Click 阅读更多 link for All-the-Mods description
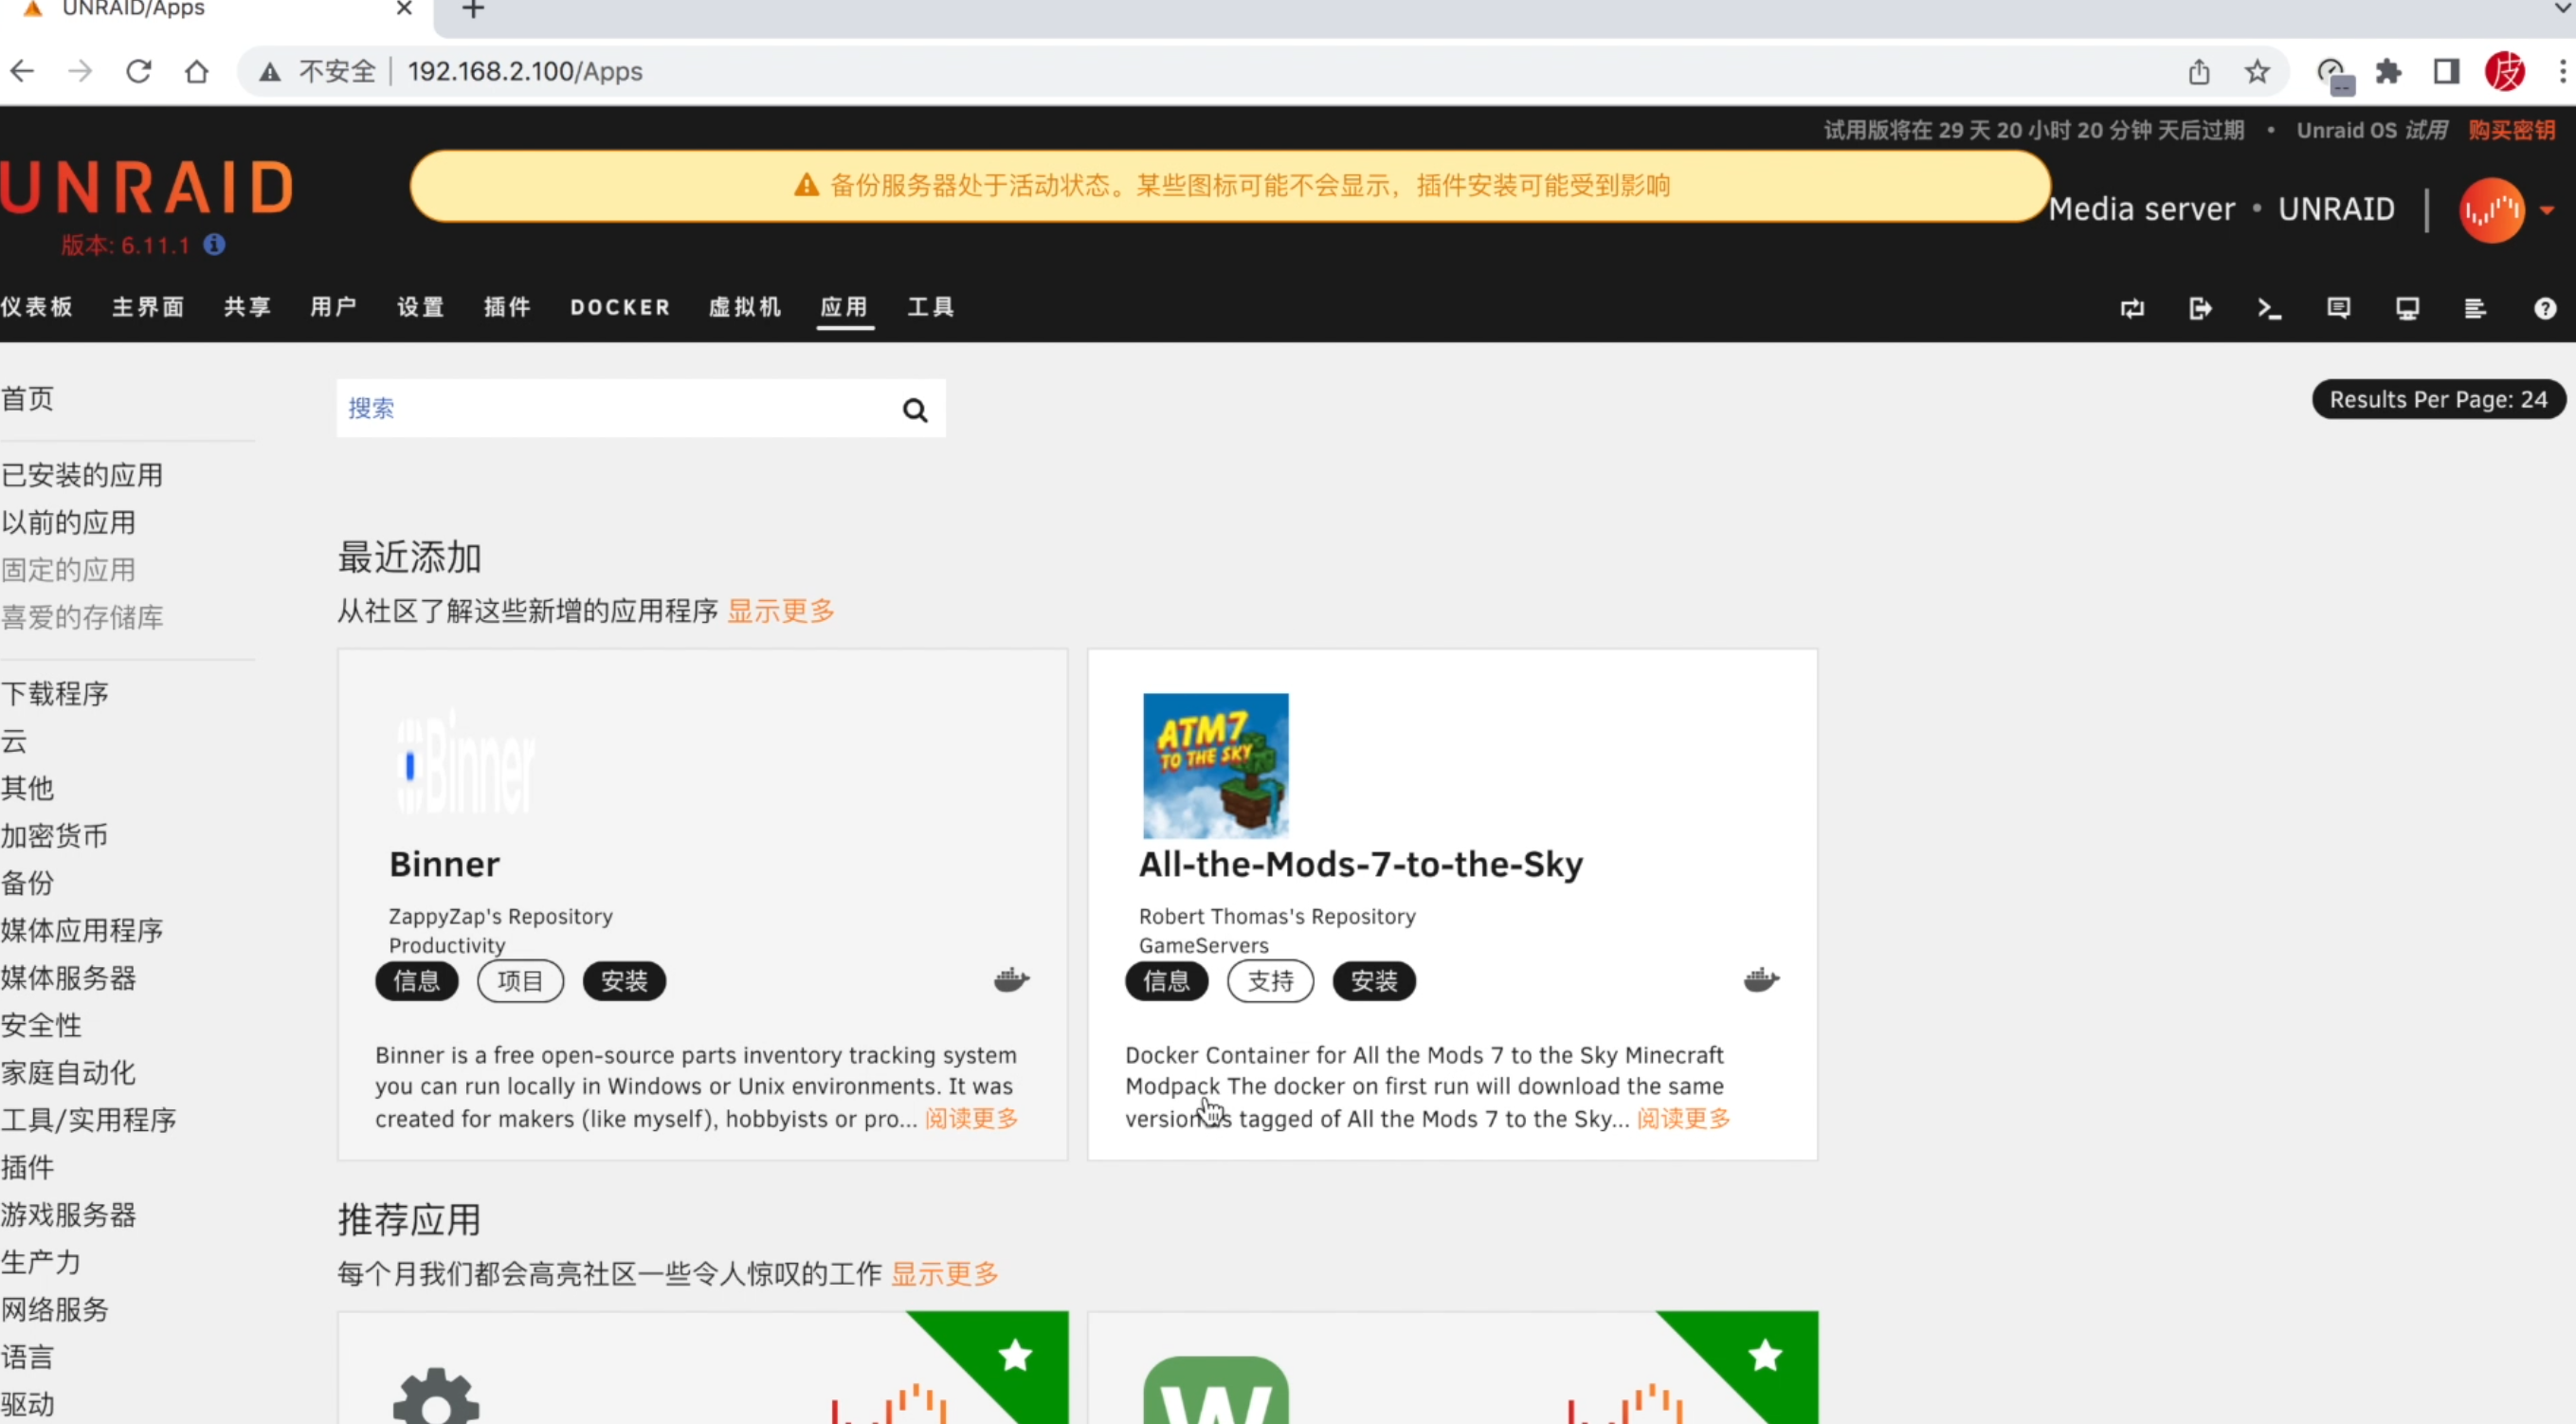Viewport: 2576px width, 1424px height. (1683, 1118)
